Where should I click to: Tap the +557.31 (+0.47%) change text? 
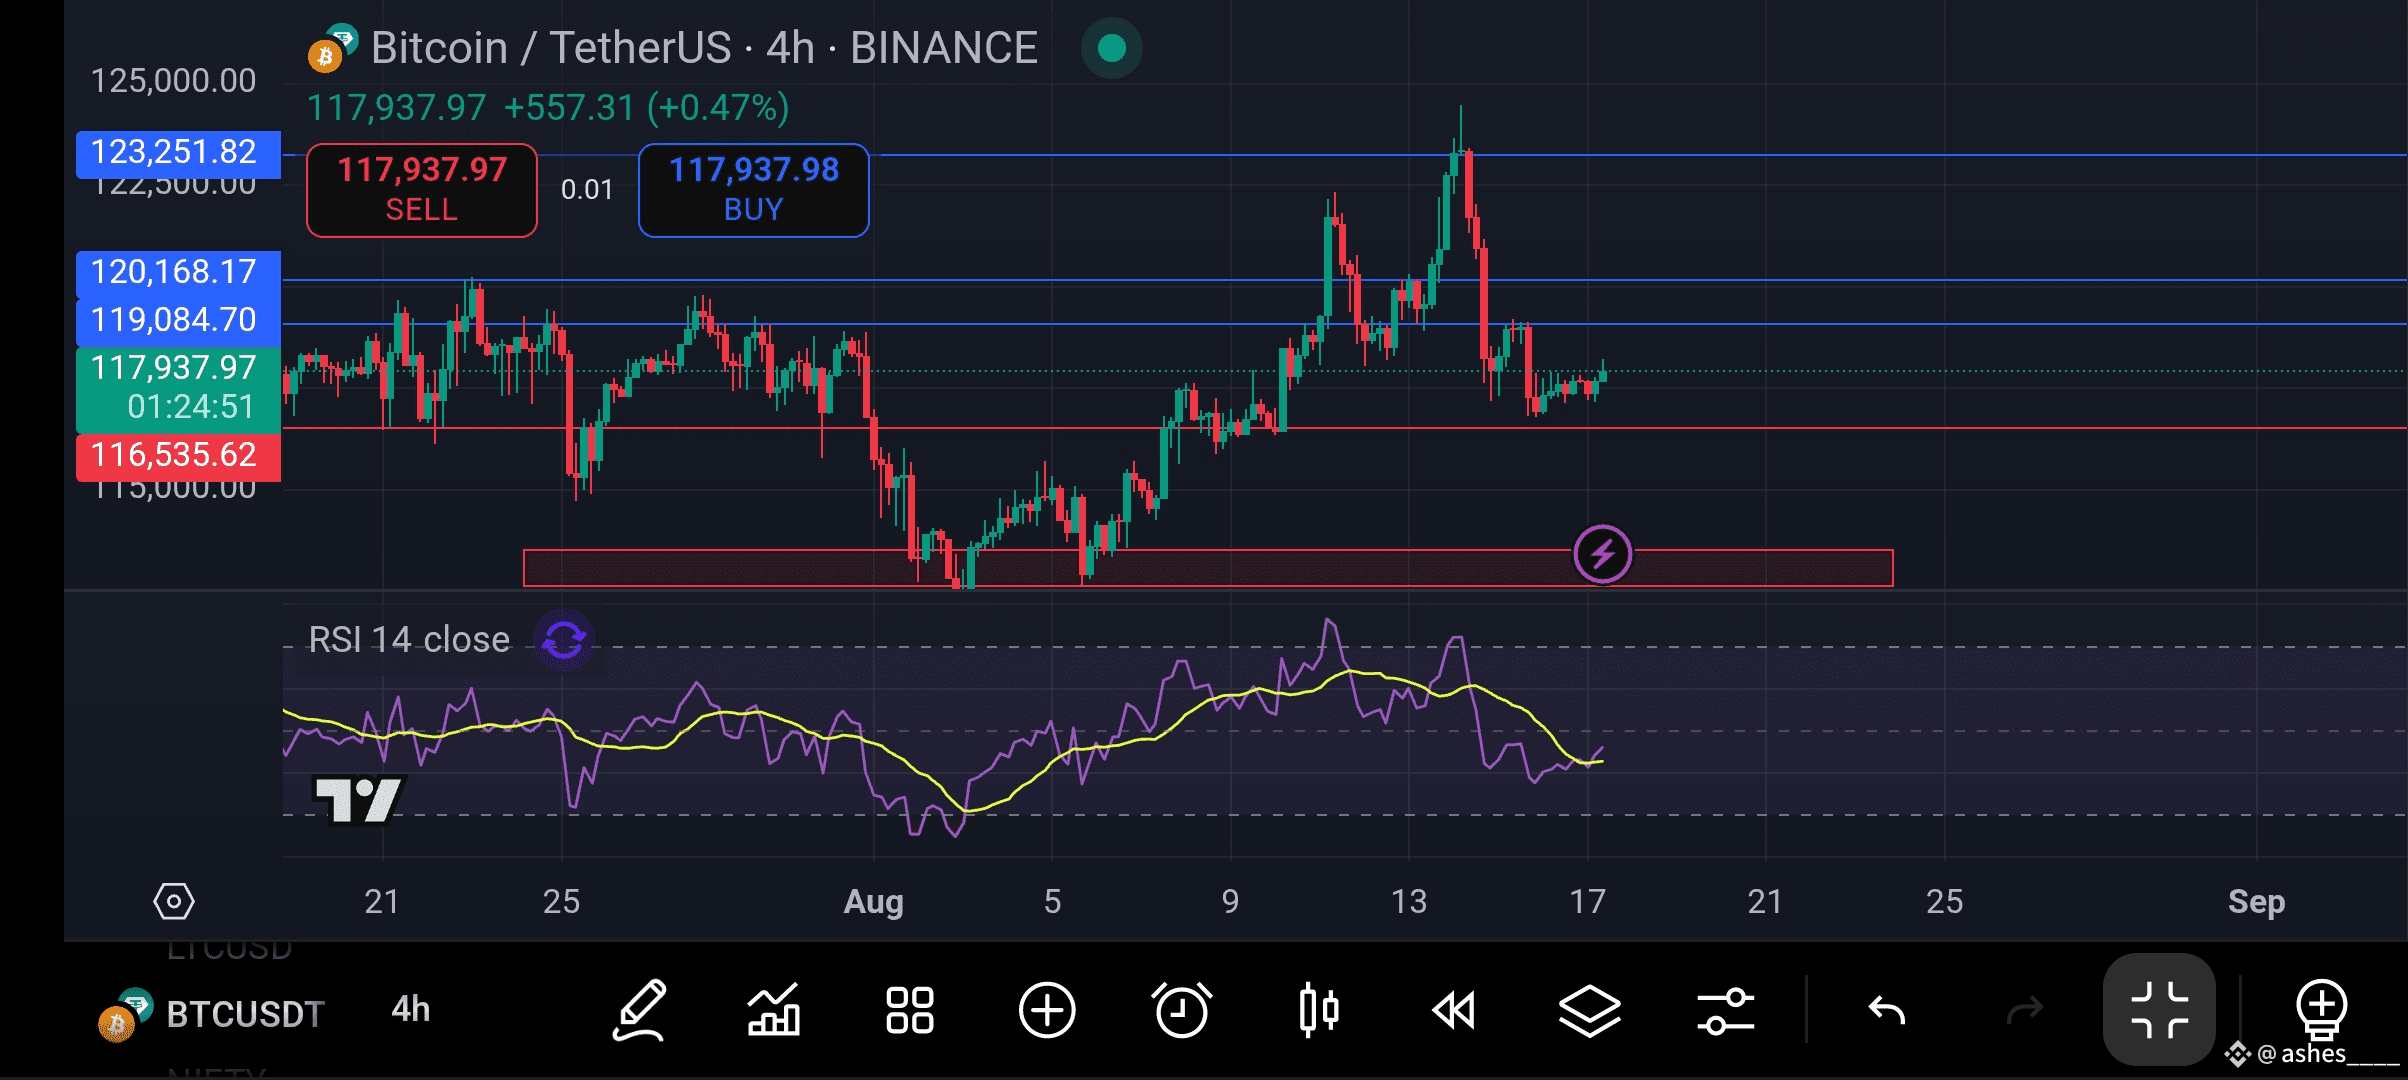click(x=646, y=108)
